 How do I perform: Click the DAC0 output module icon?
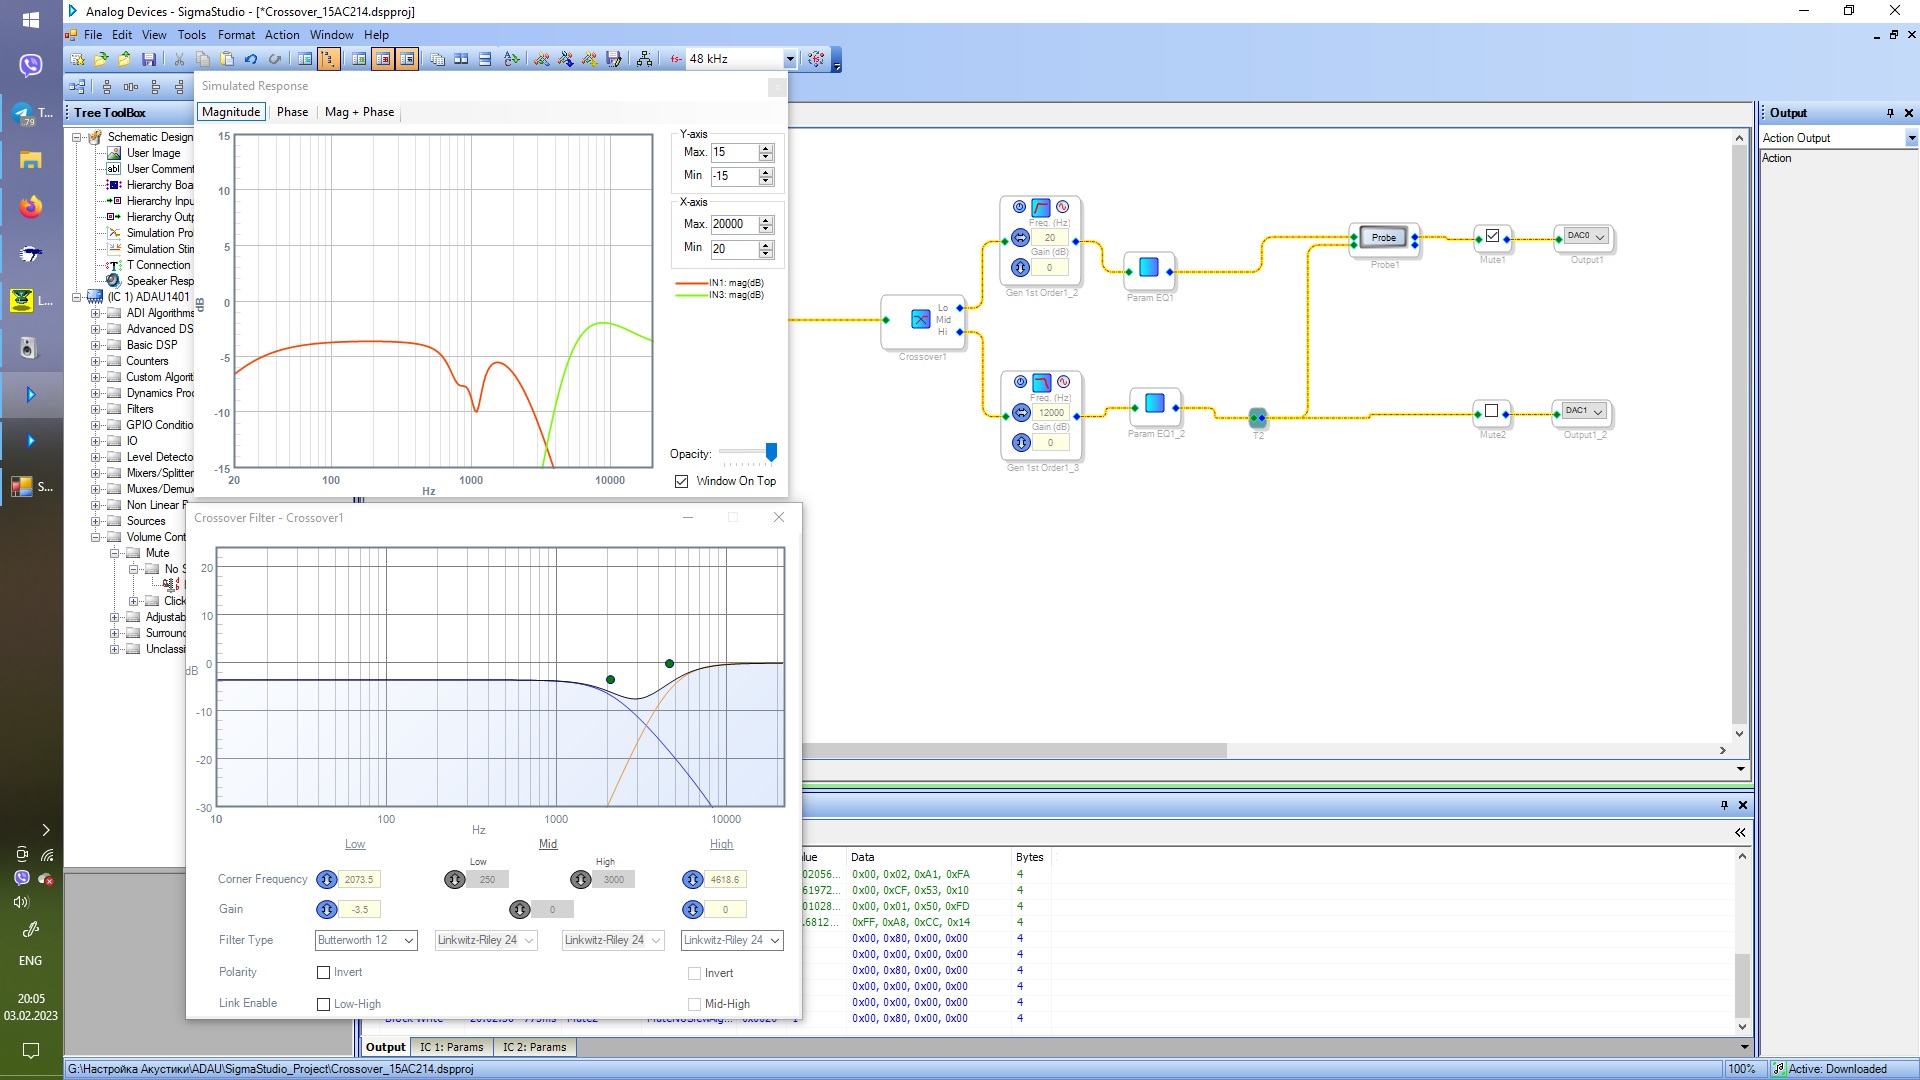point(1582,237)
